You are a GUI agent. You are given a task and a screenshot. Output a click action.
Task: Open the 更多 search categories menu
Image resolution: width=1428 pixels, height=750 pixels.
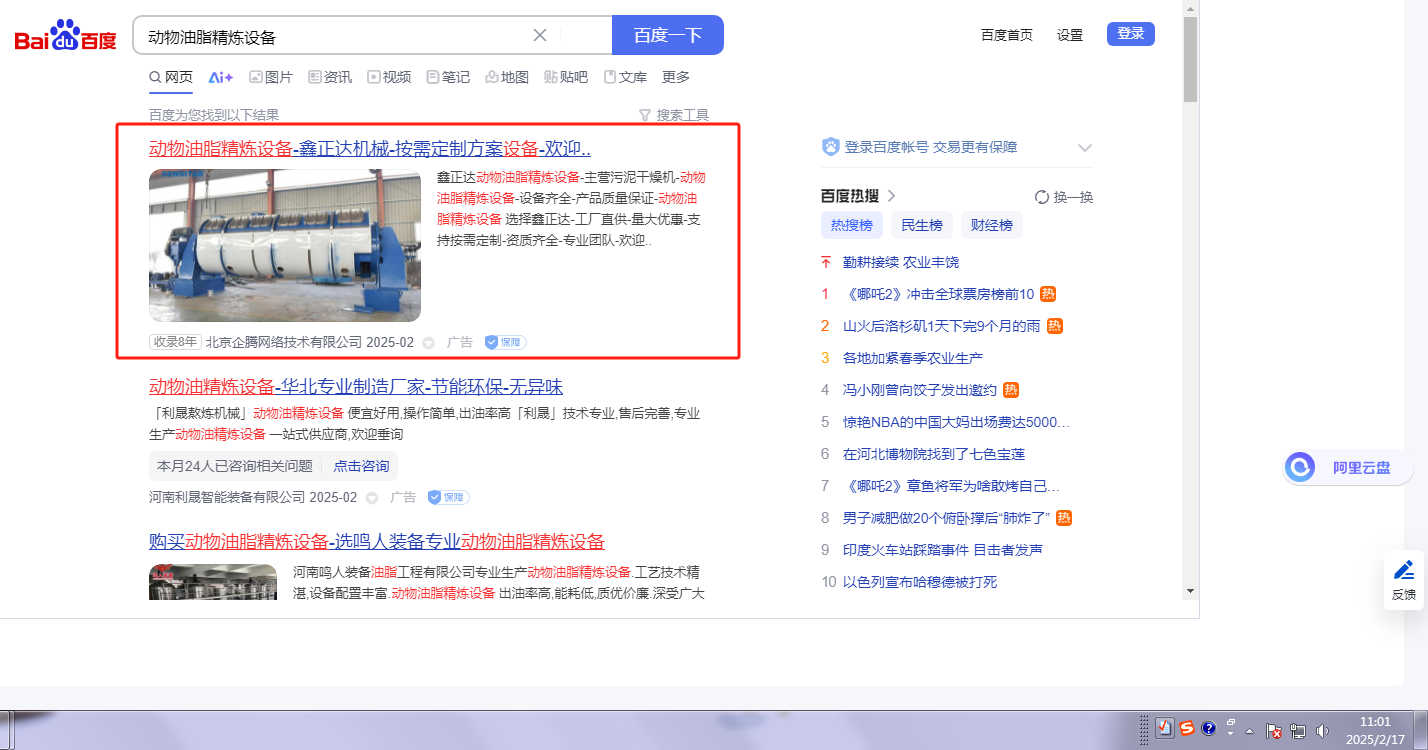676,77
